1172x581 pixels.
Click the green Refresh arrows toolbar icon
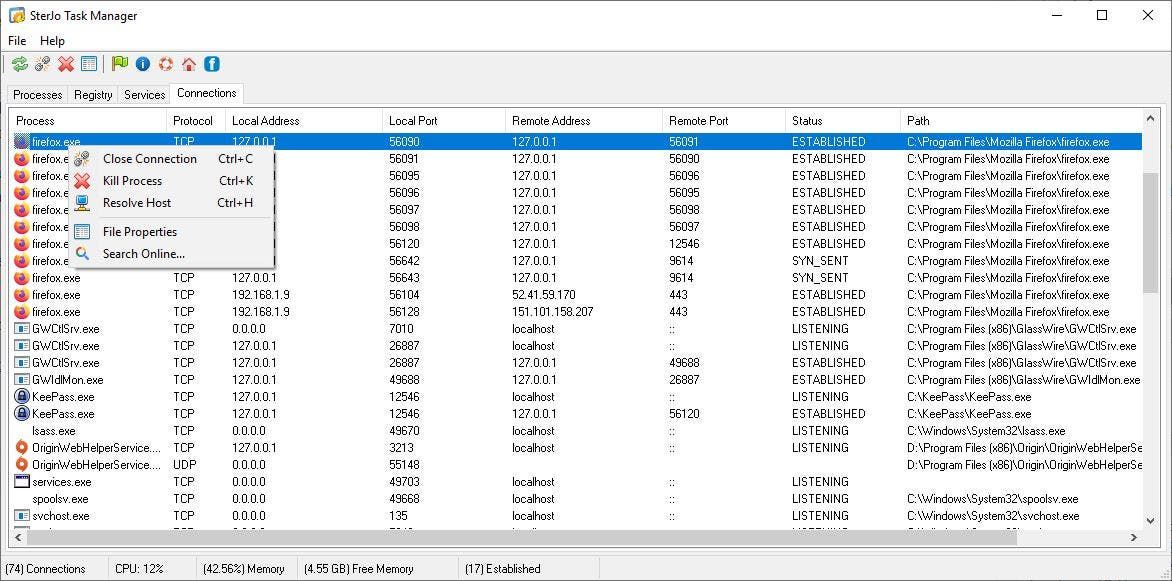pyautogui.click(x=19, y=64)
